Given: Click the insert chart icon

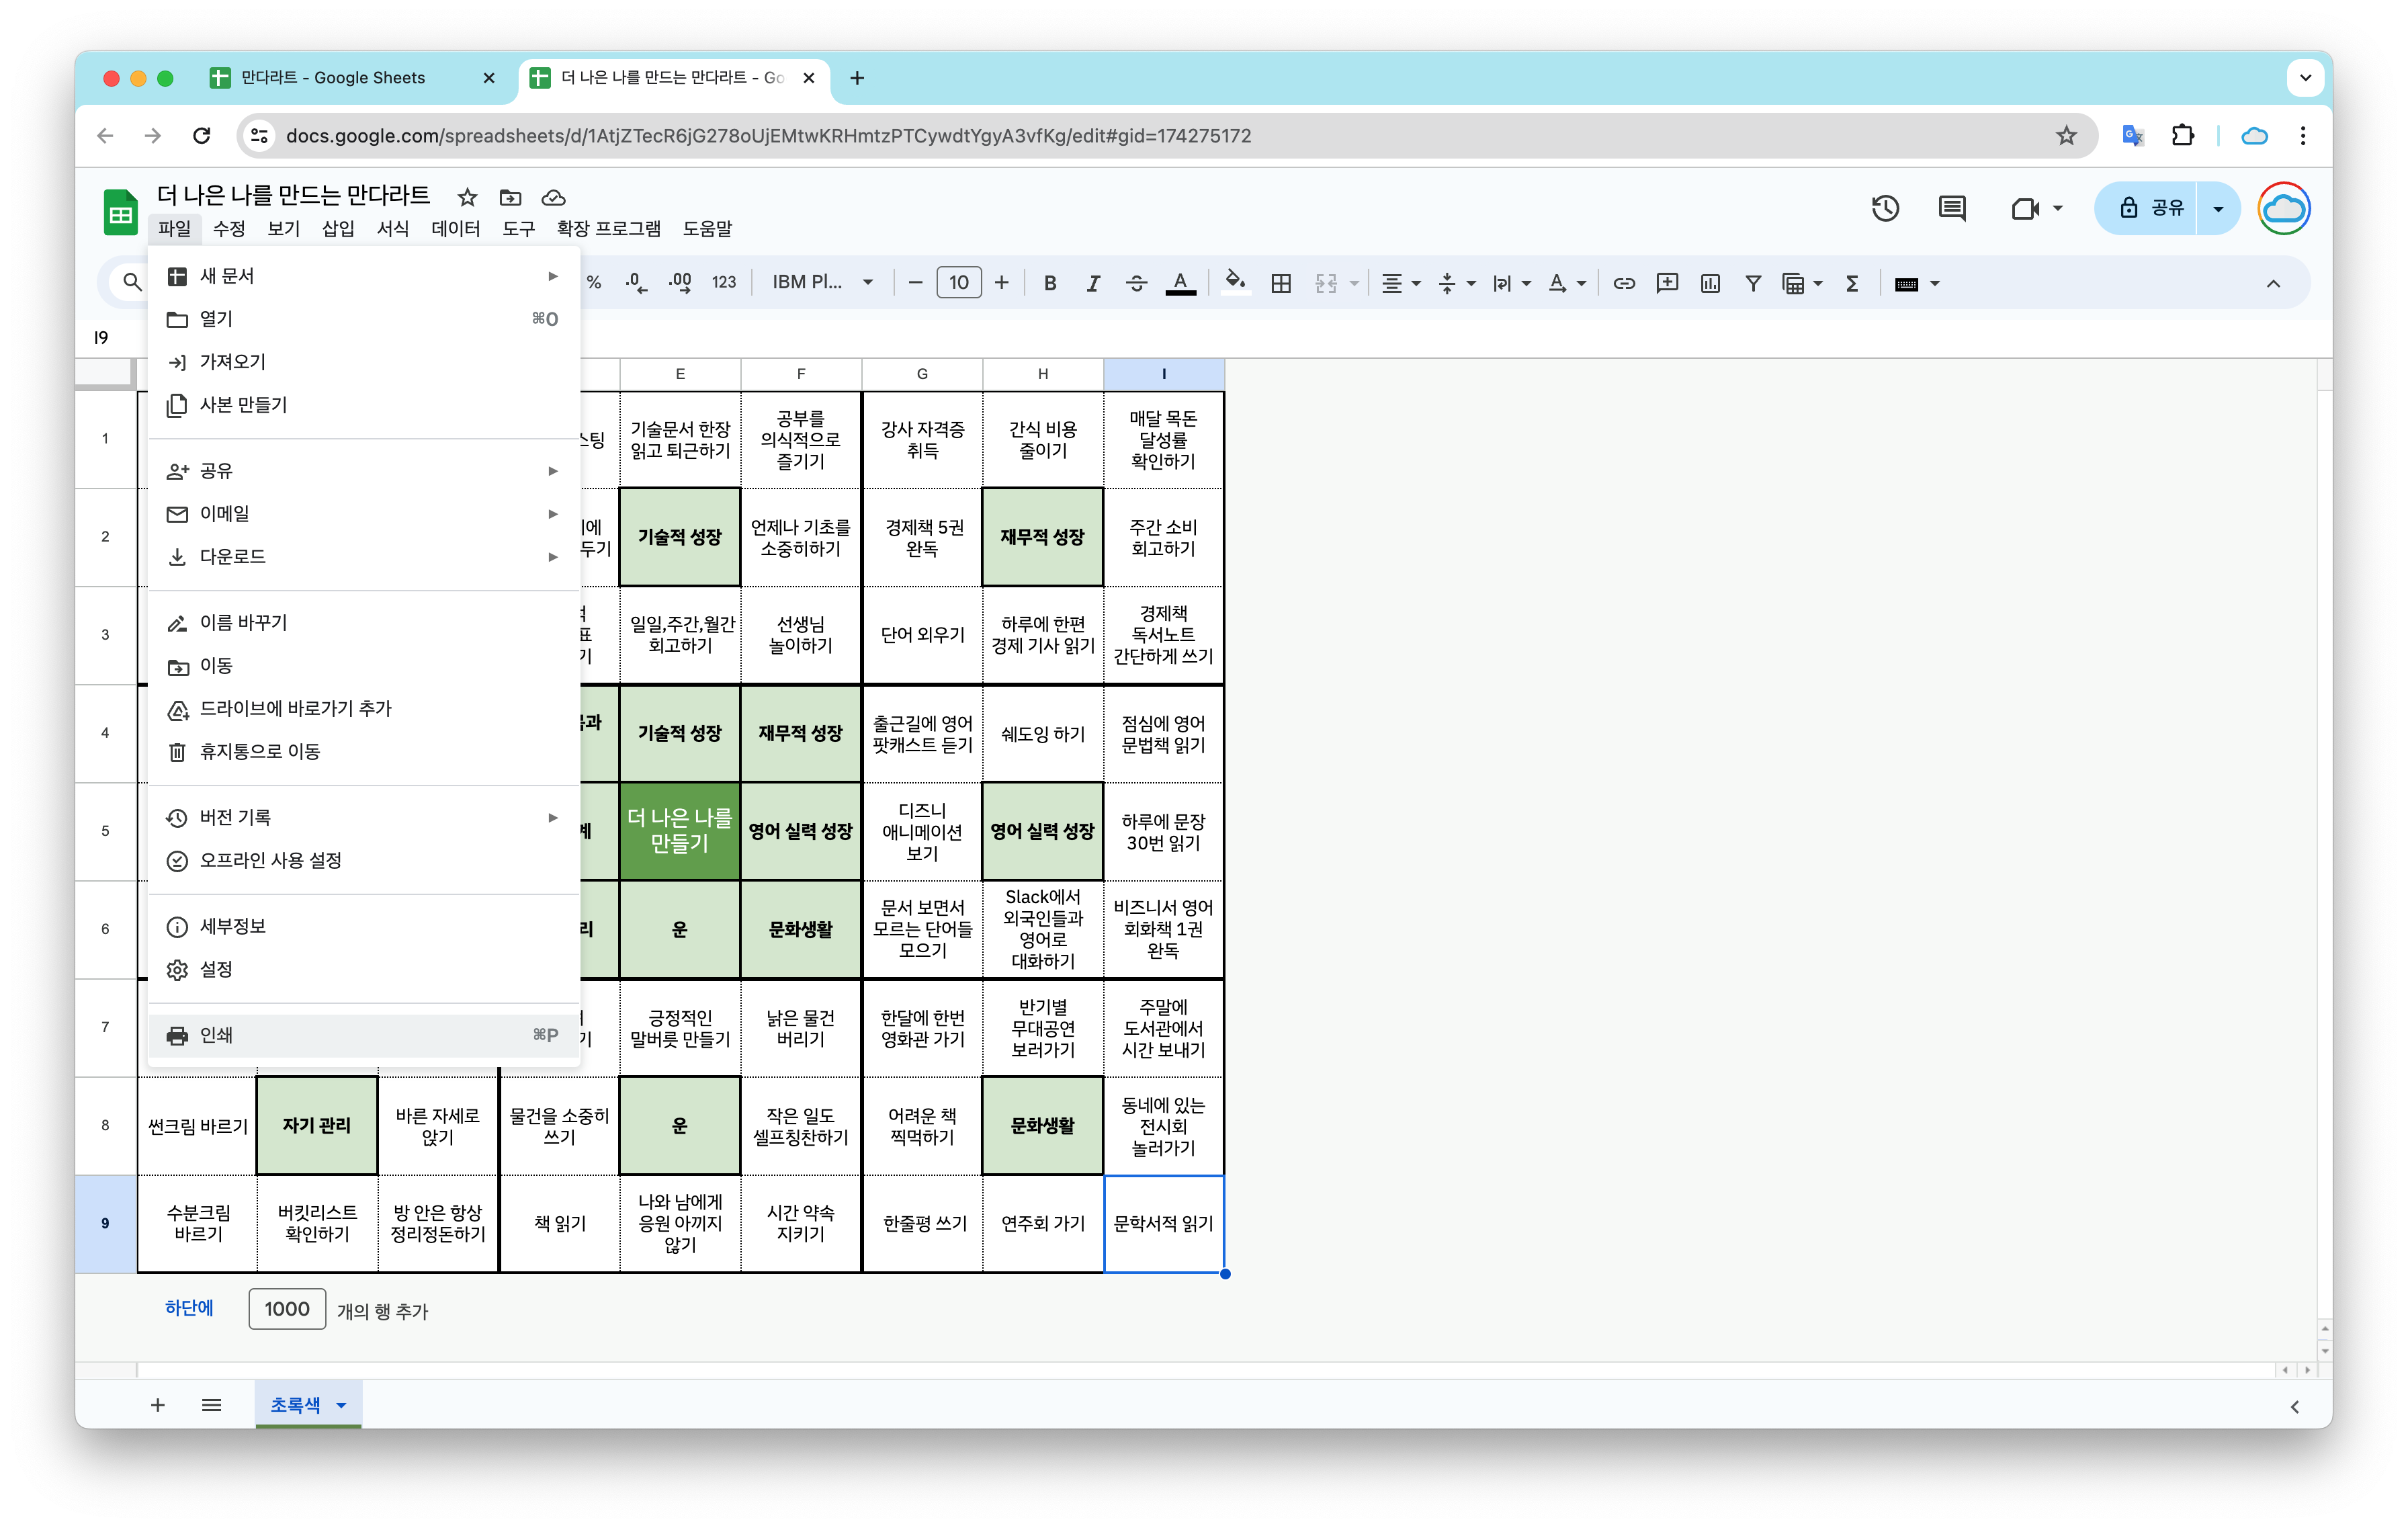Looking at the screenshot, I should [x=1710, y=283].
